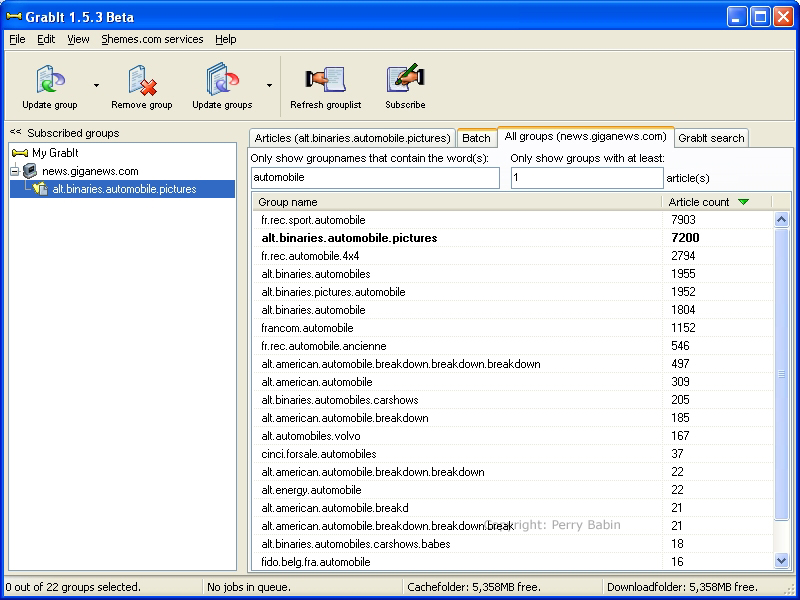Click the Group name column header
The height and width of the screenshot is (600, 800).
tap(458, 202)
